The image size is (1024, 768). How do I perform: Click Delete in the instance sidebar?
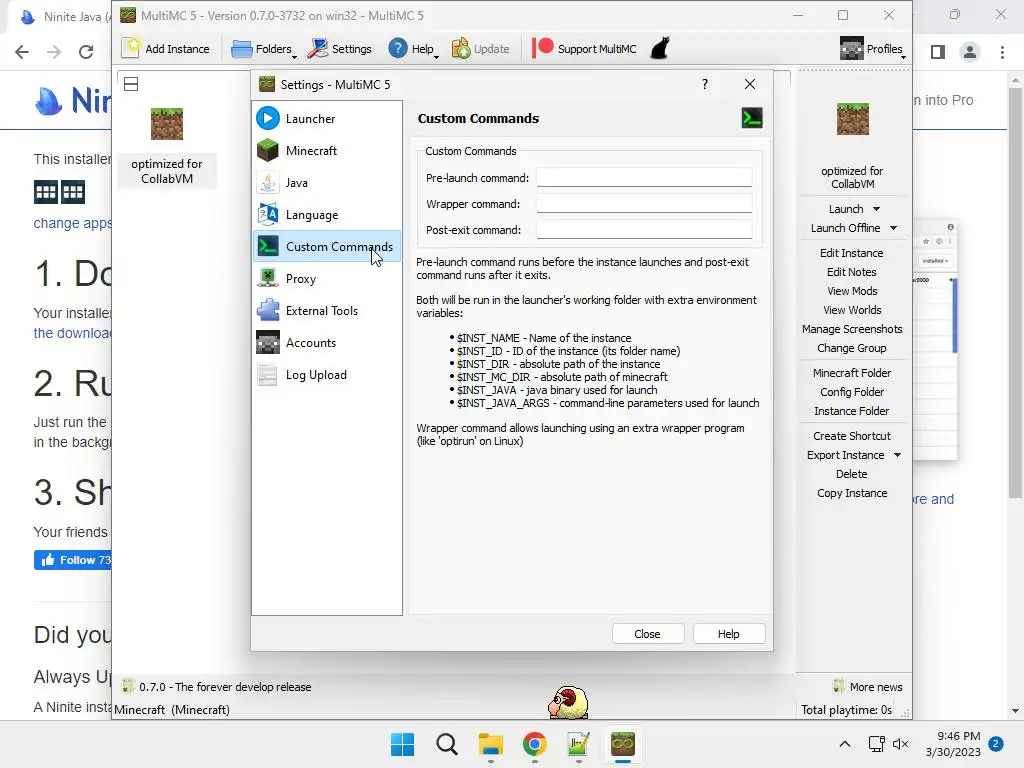852,473
